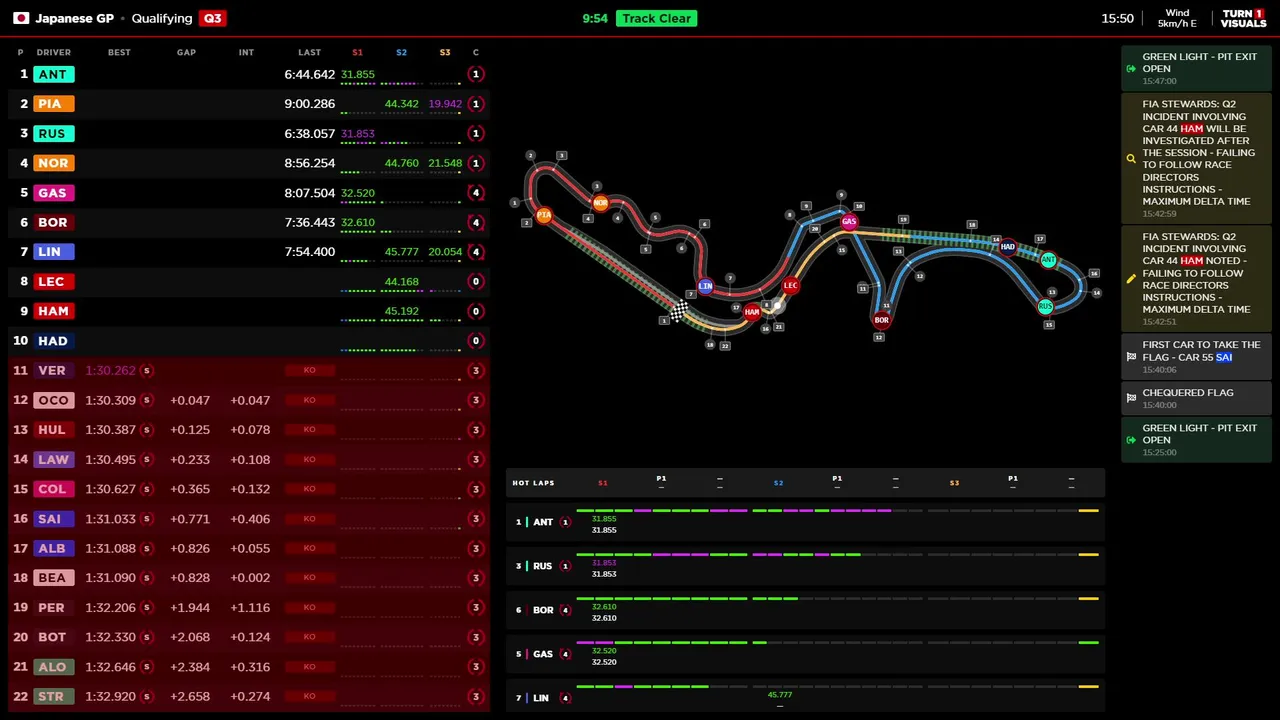This screenshot has height=720, width=1280.
Task: Click the GAP column header
Action: tap(186, 52)
